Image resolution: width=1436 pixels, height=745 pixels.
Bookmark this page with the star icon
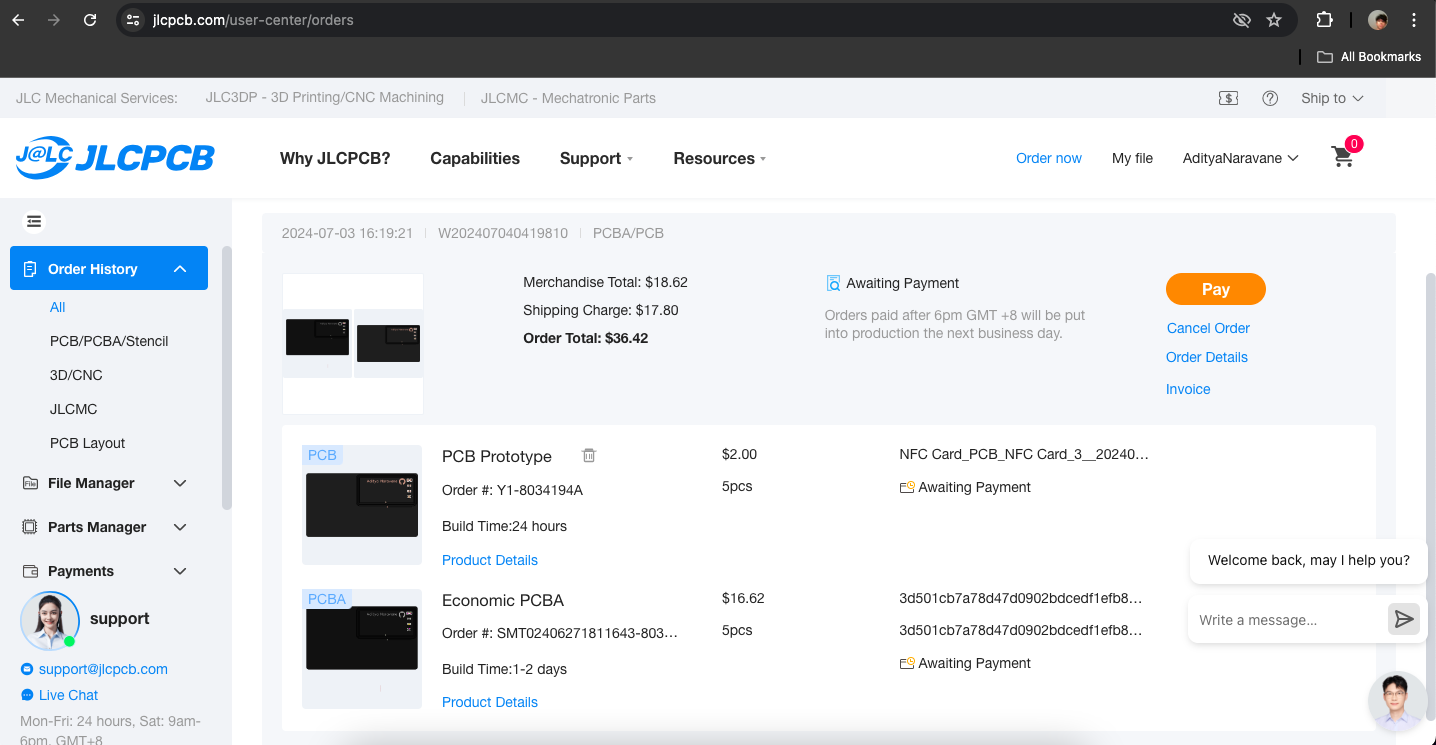(1274, 20)
